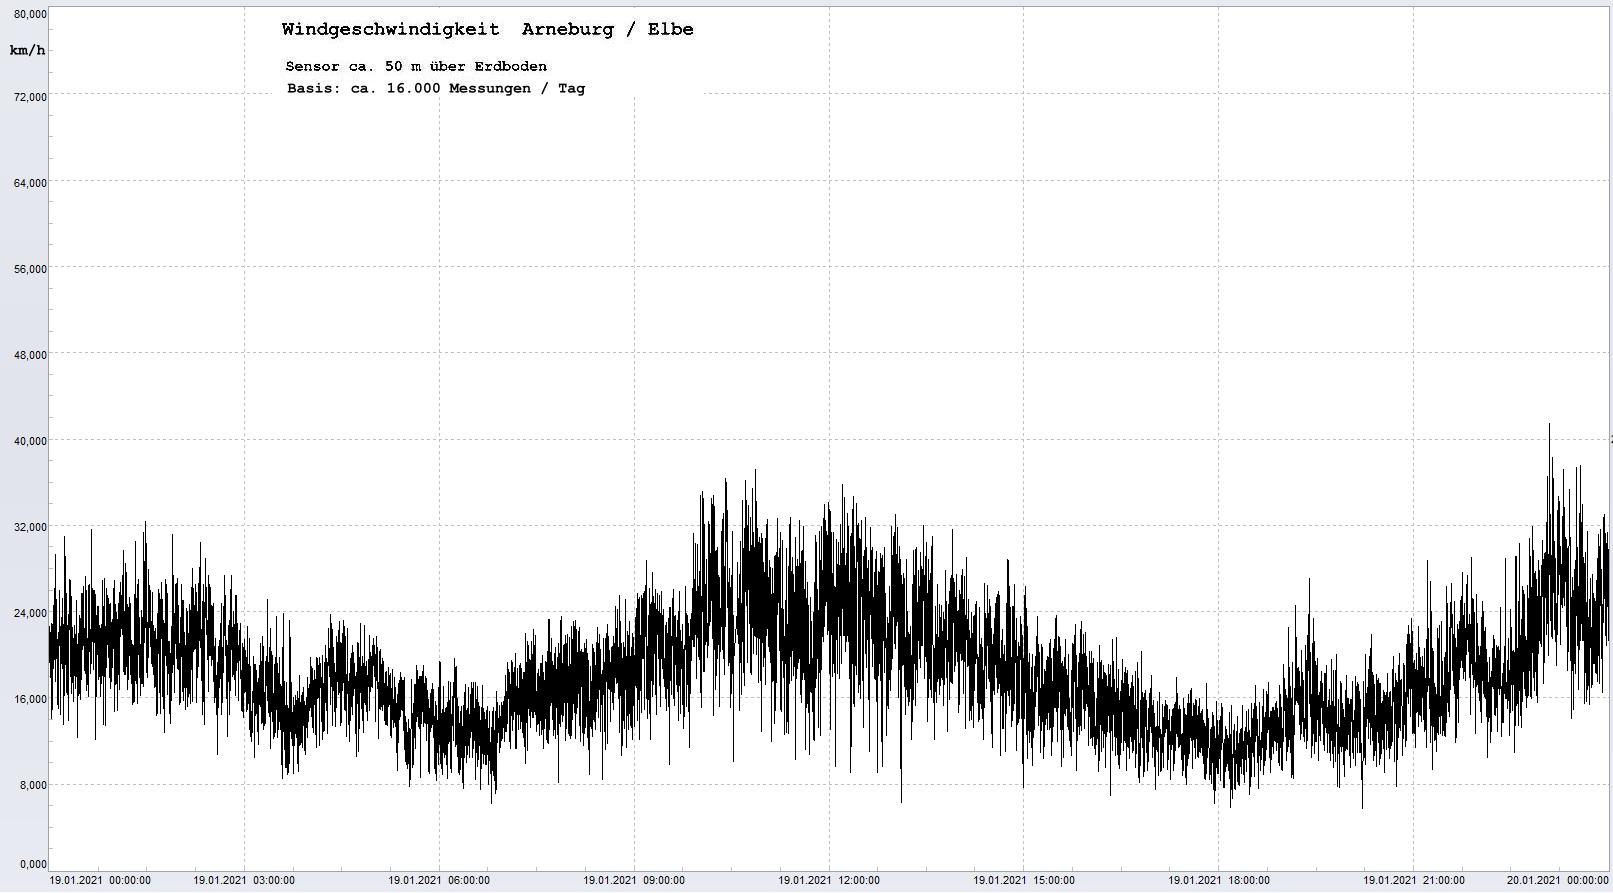Click the 19.01.2021 12:00:00 time label
The height and width of the screenshot is (893, 1613).
[829, 881]
